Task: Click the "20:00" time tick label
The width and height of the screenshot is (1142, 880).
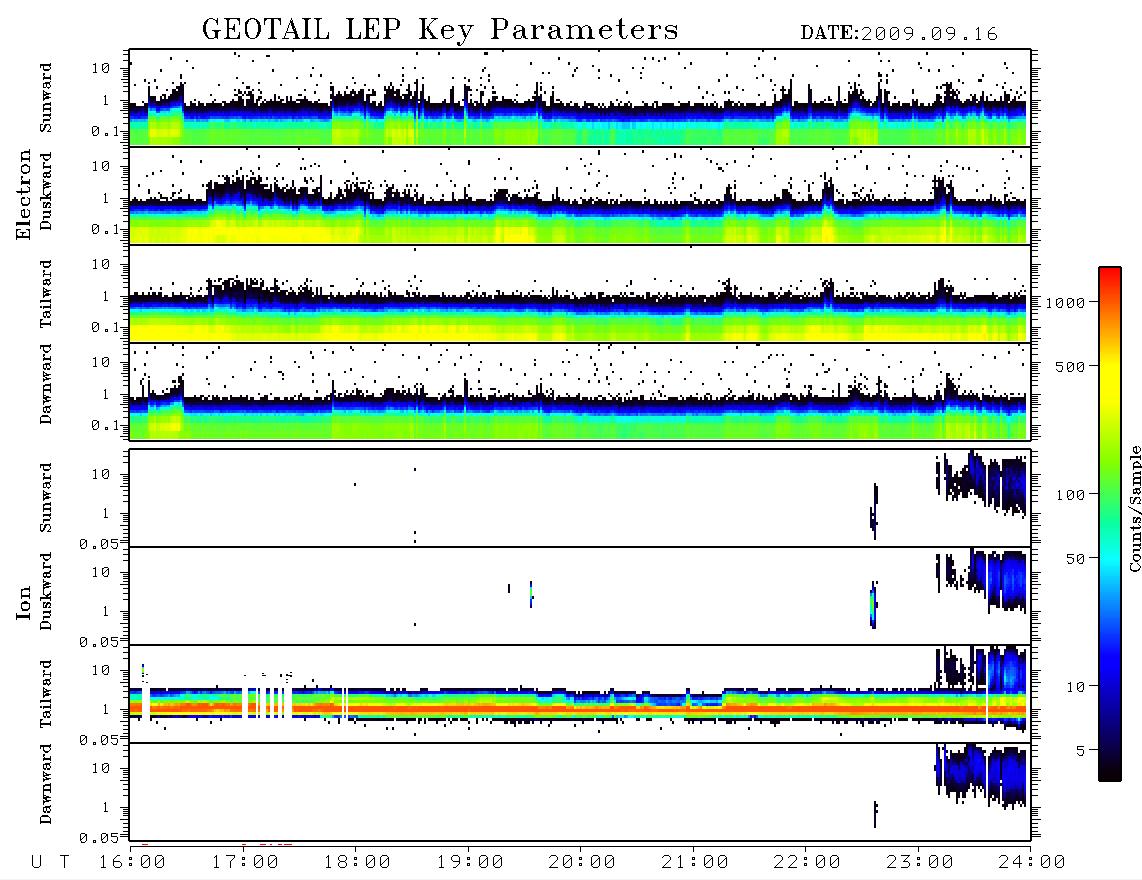Action: pos(582,863)
